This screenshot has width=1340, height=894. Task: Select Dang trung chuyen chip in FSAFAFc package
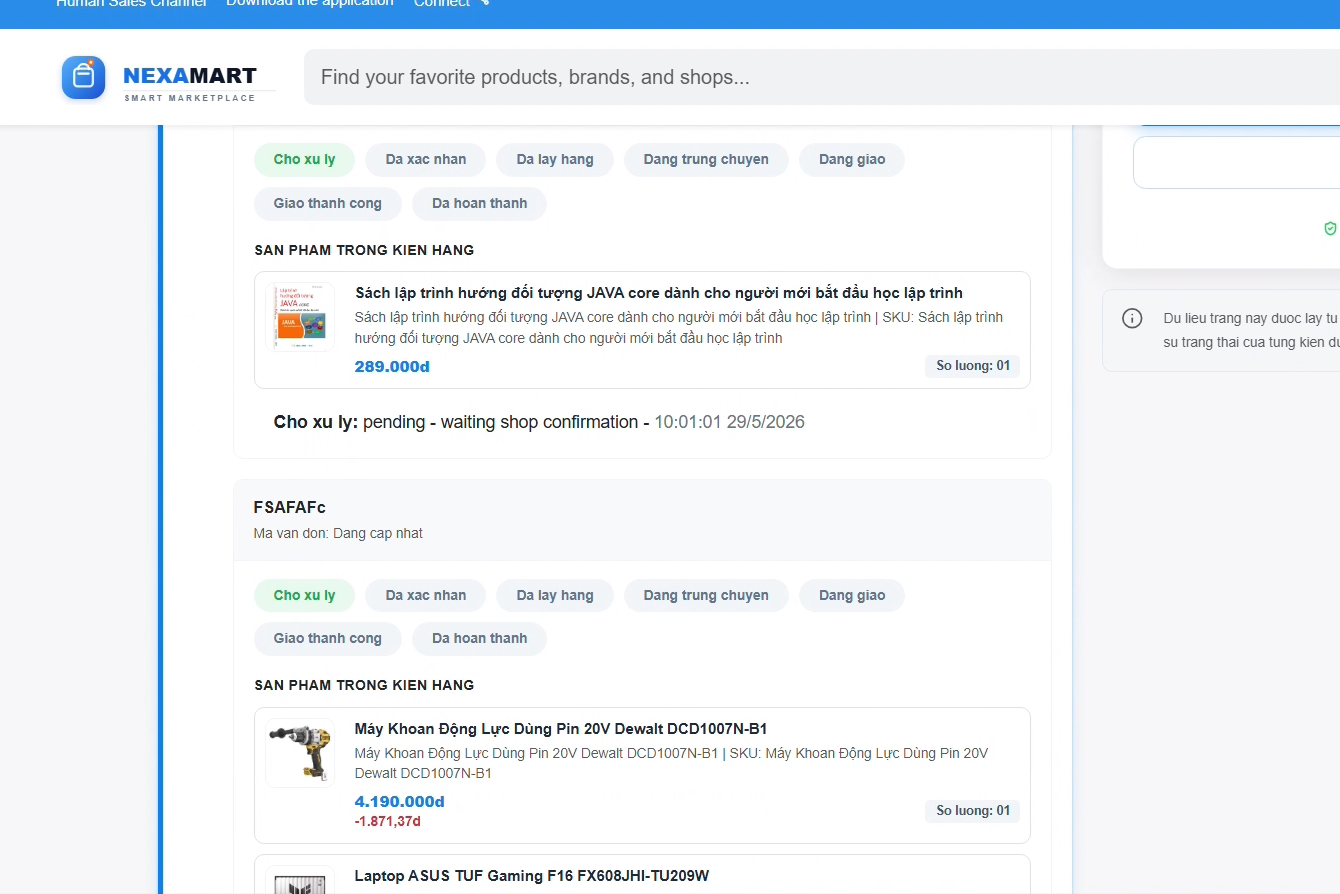[x=706, y=595]
